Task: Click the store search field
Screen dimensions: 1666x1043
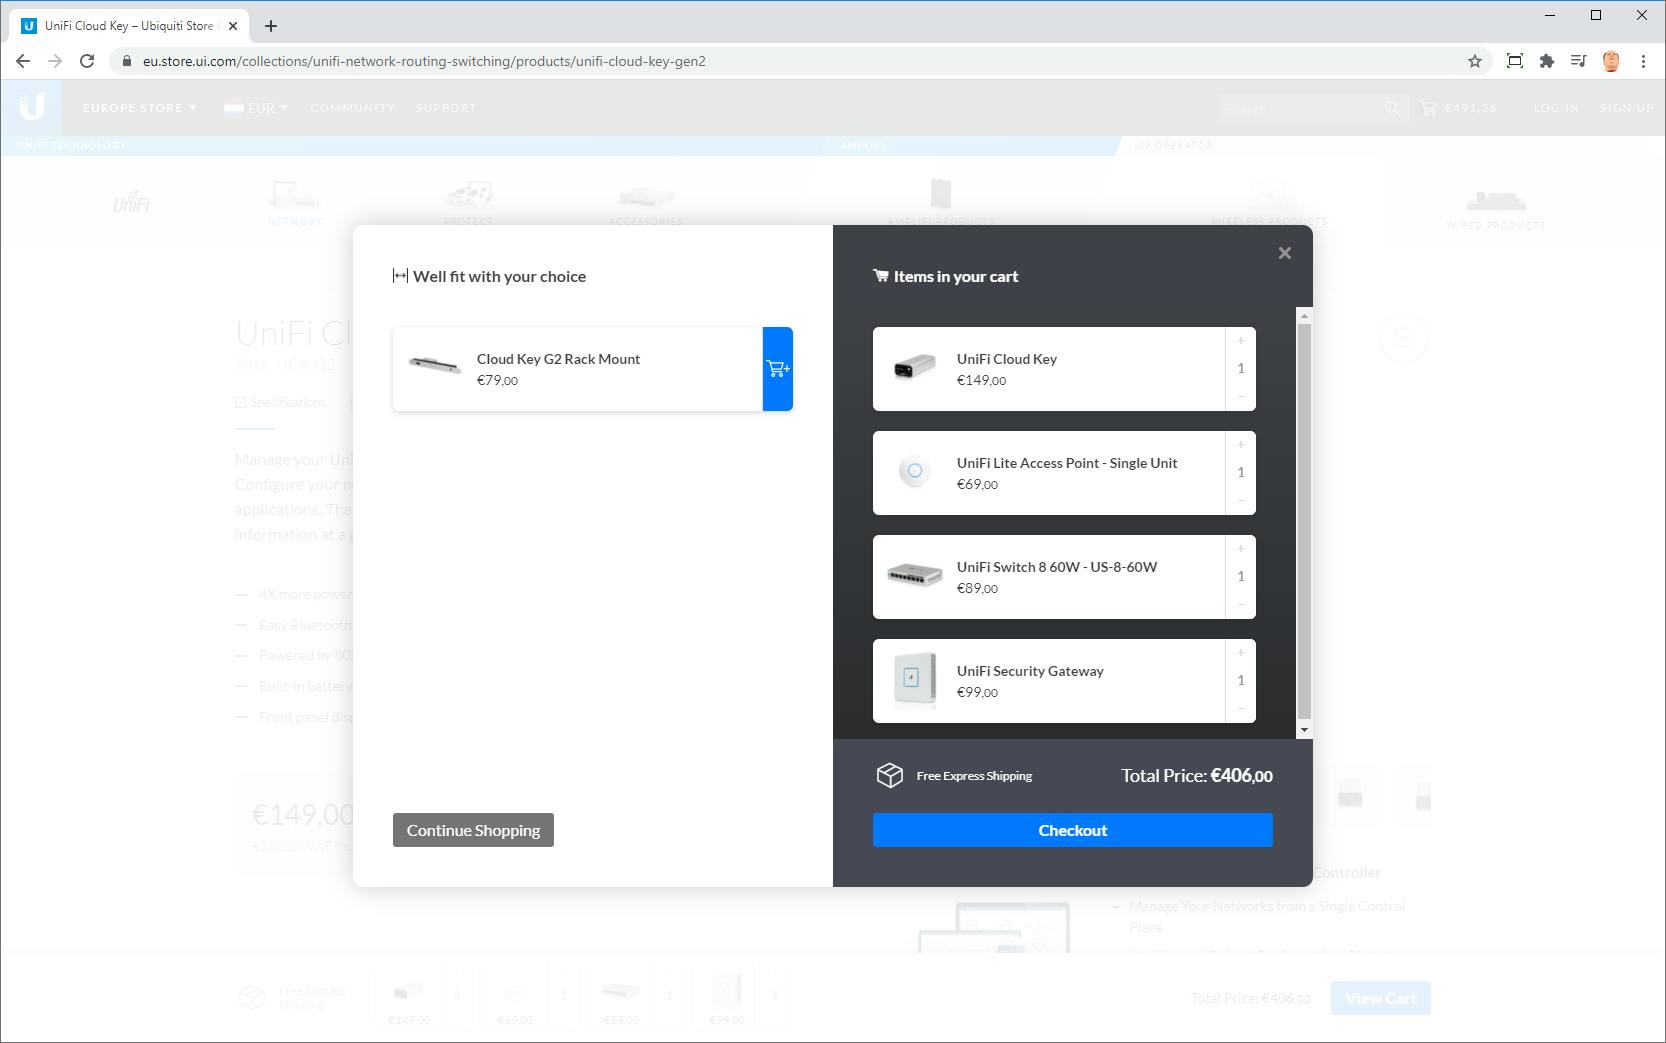Action: [1302, 108]
